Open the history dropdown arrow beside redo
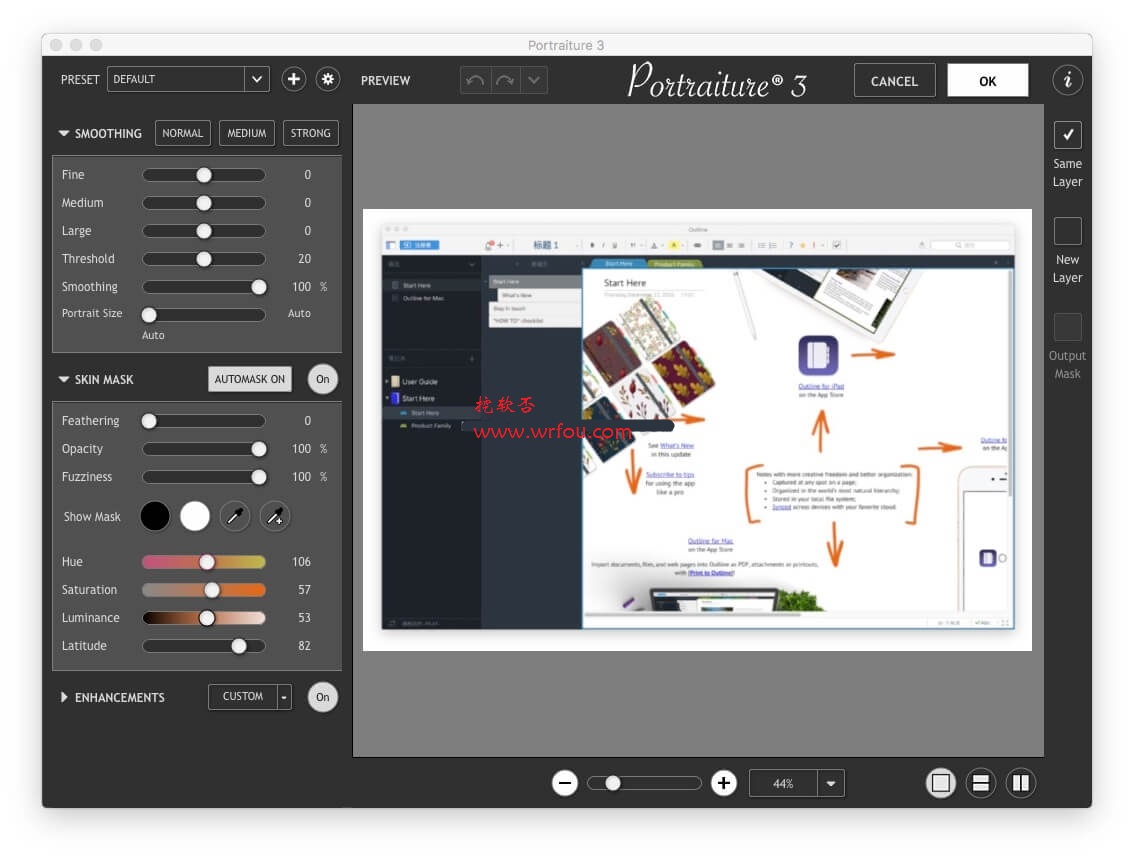Viewport: 1134px width, 858px height. [534, 80]
